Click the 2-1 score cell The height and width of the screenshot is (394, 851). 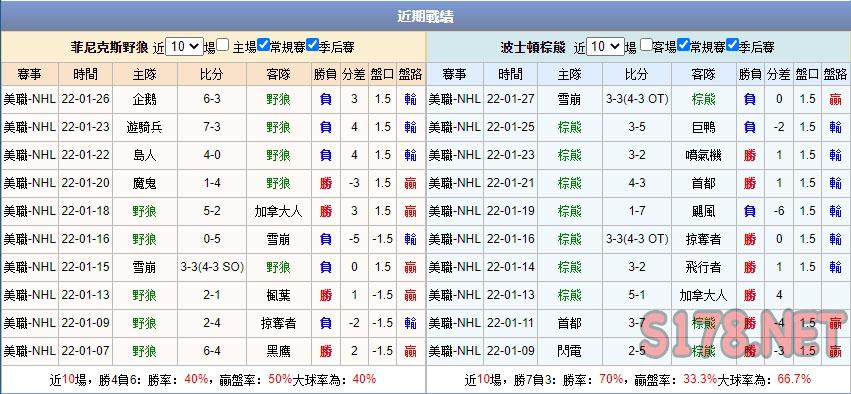click(x=212, y=295)
